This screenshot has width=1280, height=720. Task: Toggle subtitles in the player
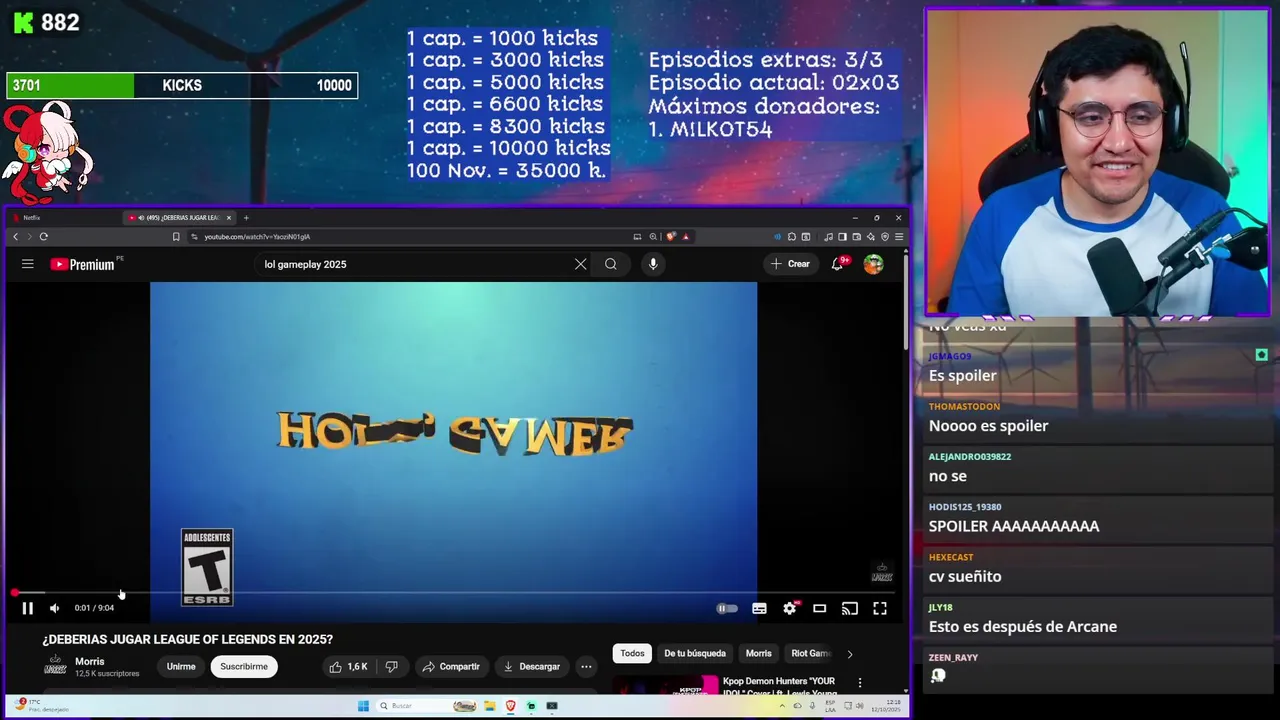[x=760, y=608]
